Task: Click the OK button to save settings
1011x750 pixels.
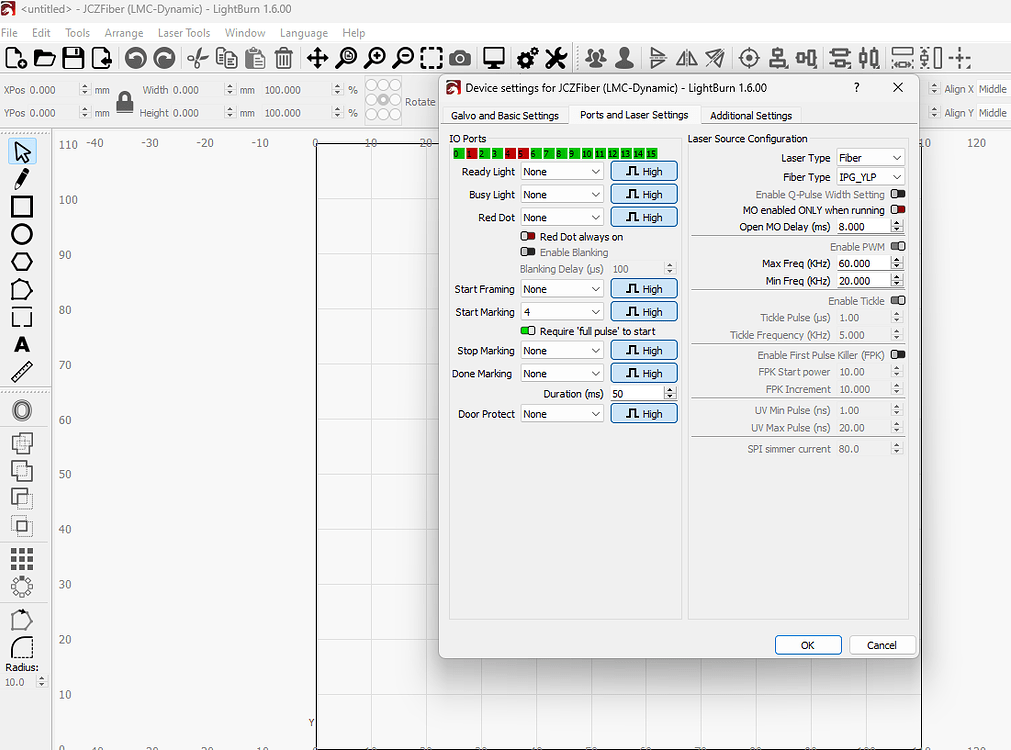Action: [807, 644]
